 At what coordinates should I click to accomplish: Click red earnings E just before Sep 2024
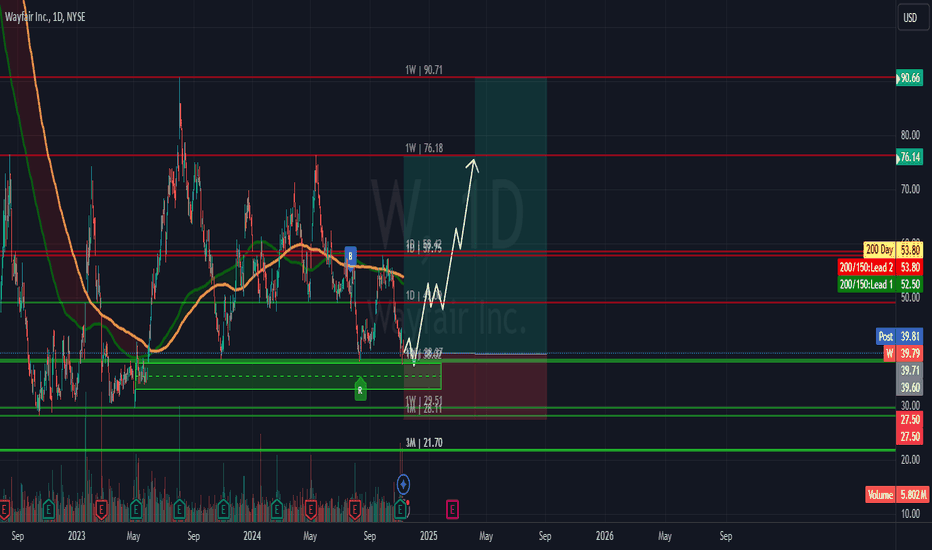(355, 510)
